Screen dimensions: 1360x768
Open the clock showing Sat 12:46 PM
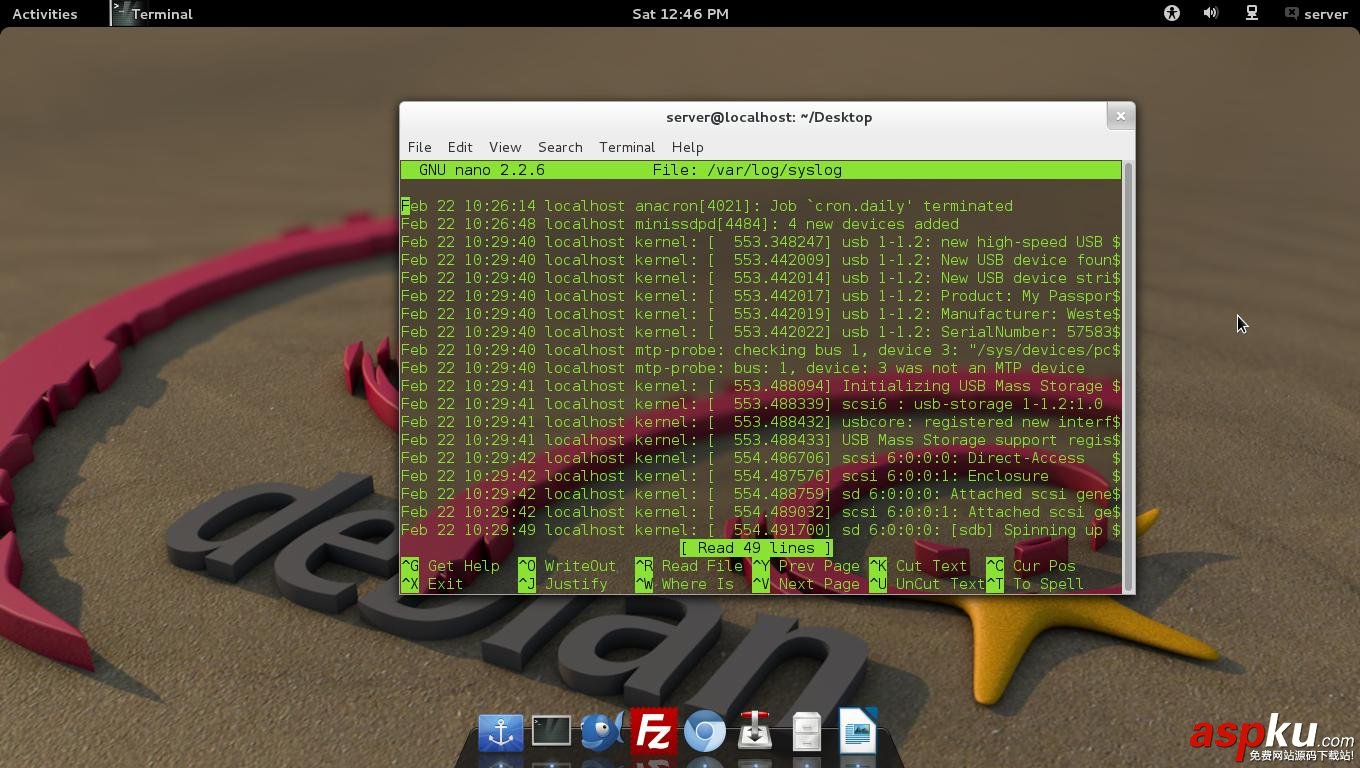680,13
